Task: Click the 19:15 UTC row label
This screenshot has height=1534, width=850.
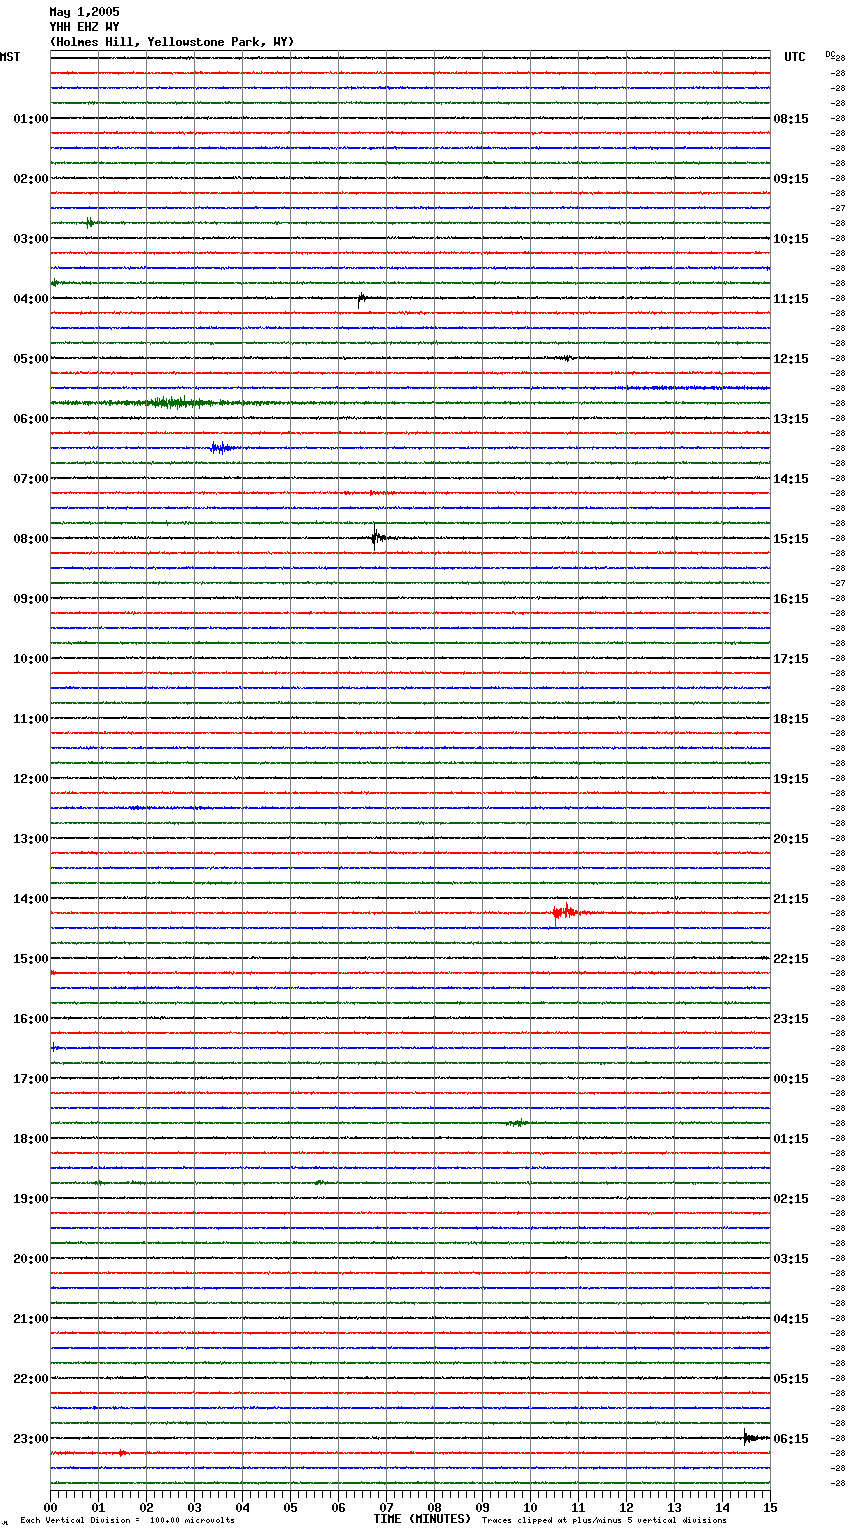Action: 791,779
